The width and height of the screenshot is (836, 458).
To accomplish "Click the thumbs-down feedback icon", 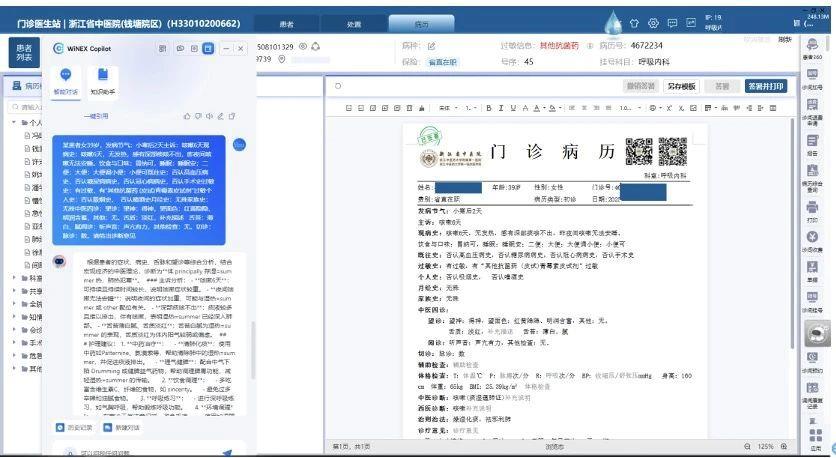I will click(x=198, y=116).
